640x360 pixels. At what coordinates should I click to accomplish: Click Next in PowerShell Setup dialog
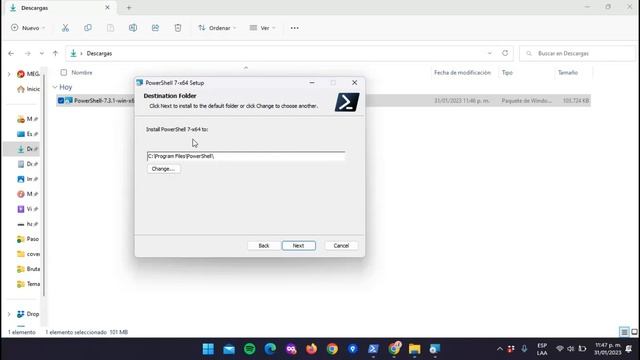[298, 246]
